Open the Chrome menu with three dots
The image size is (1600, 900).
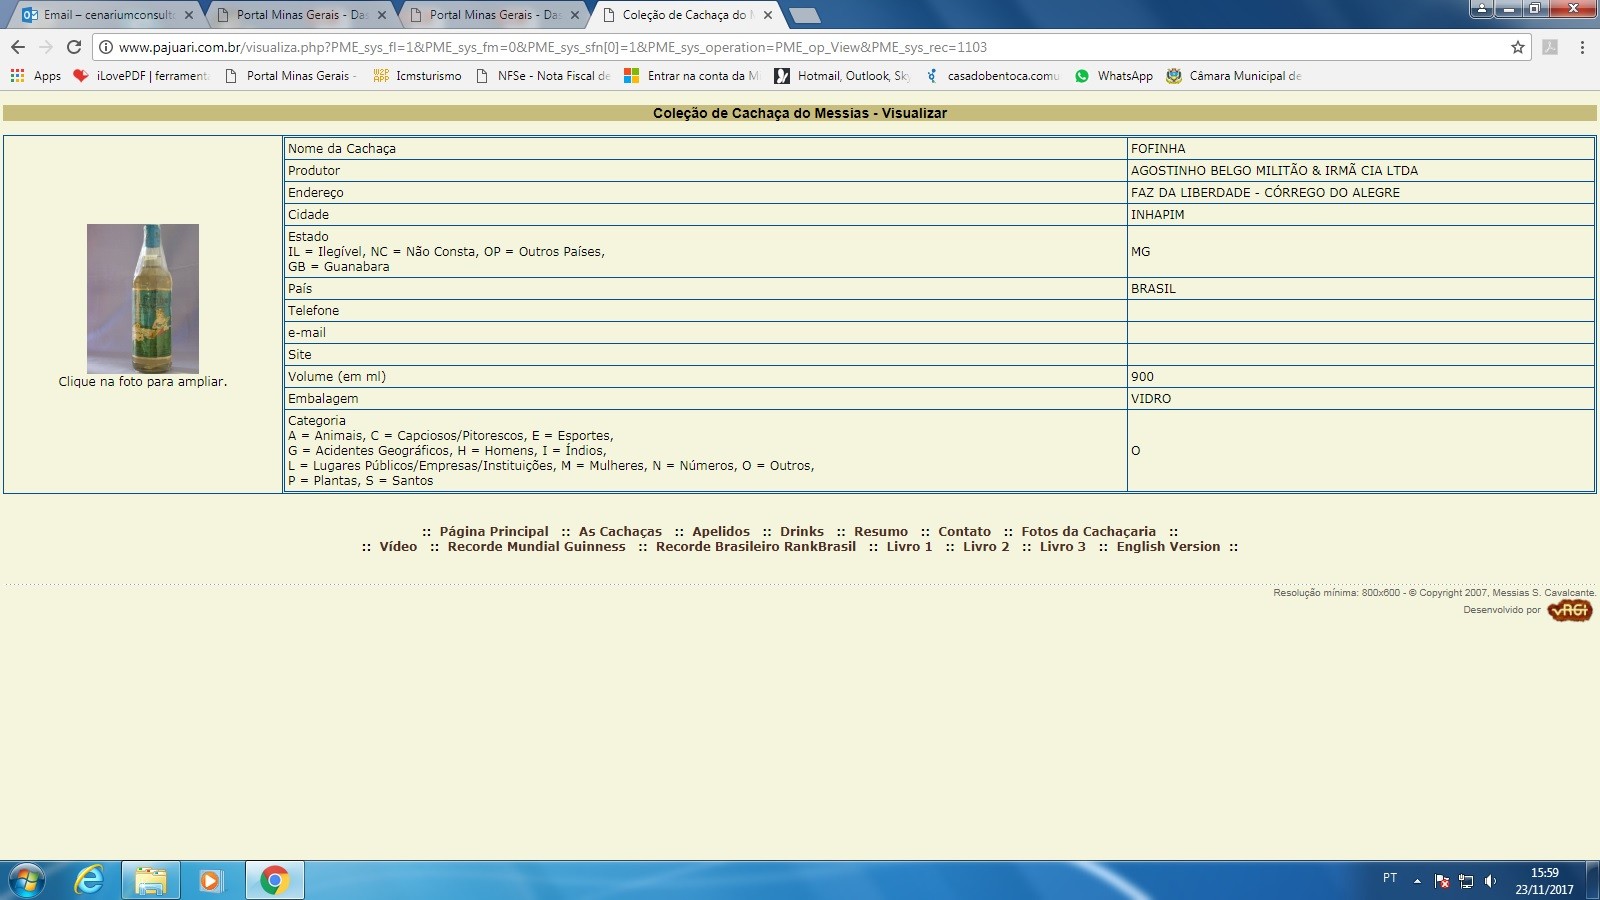(x=1582, y=47)
